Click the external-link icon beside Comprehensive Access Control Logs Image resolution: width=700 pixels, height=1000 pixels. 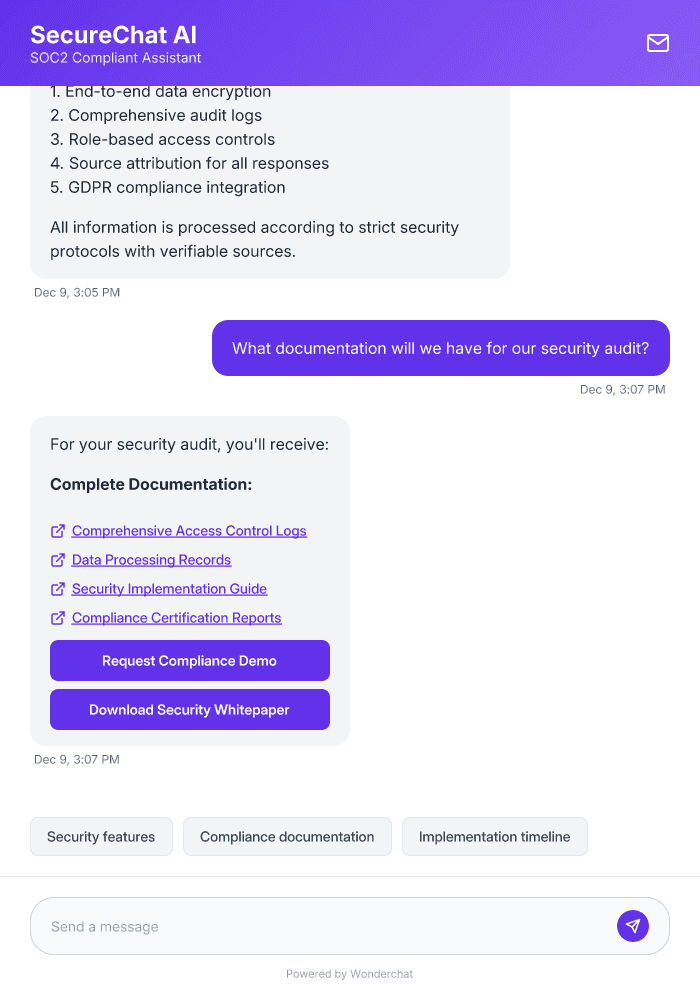coord(57,530)
